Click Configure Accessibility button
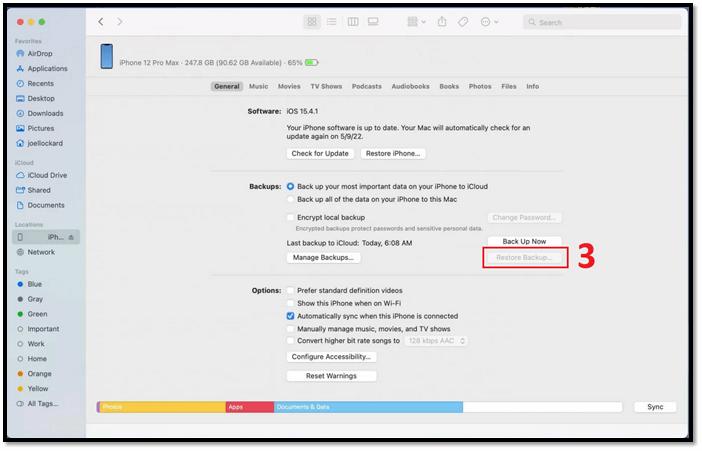The width and height of the screenshot is (702, 451). point(331,357)
